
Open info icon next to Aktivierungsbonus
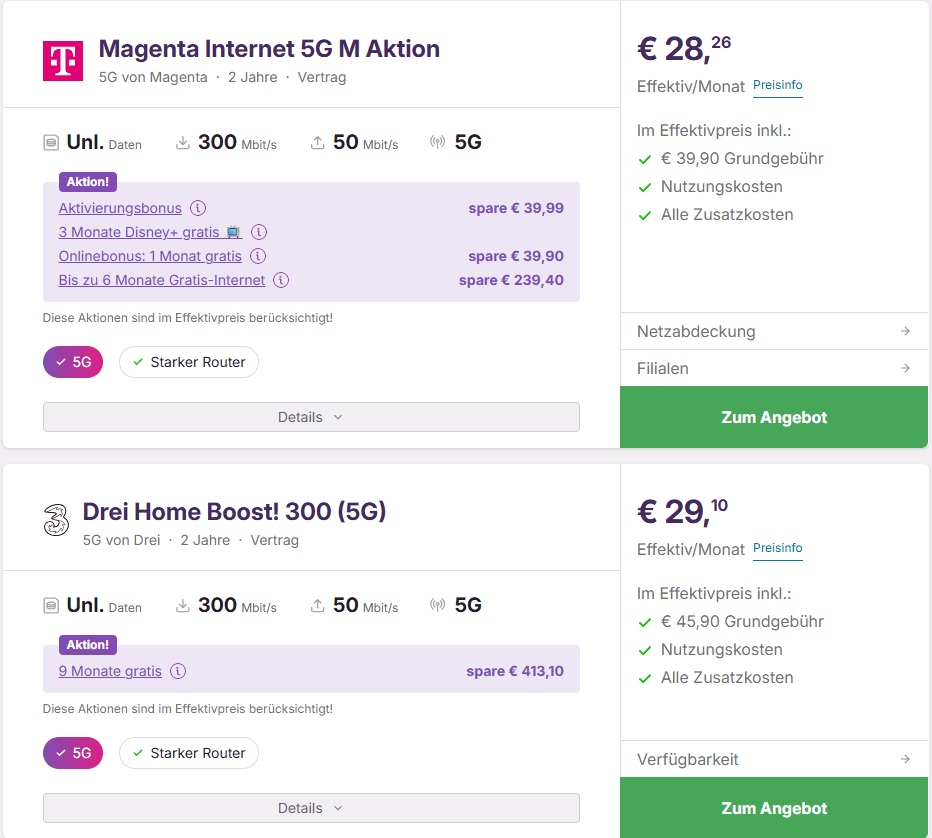click(198, 208)
